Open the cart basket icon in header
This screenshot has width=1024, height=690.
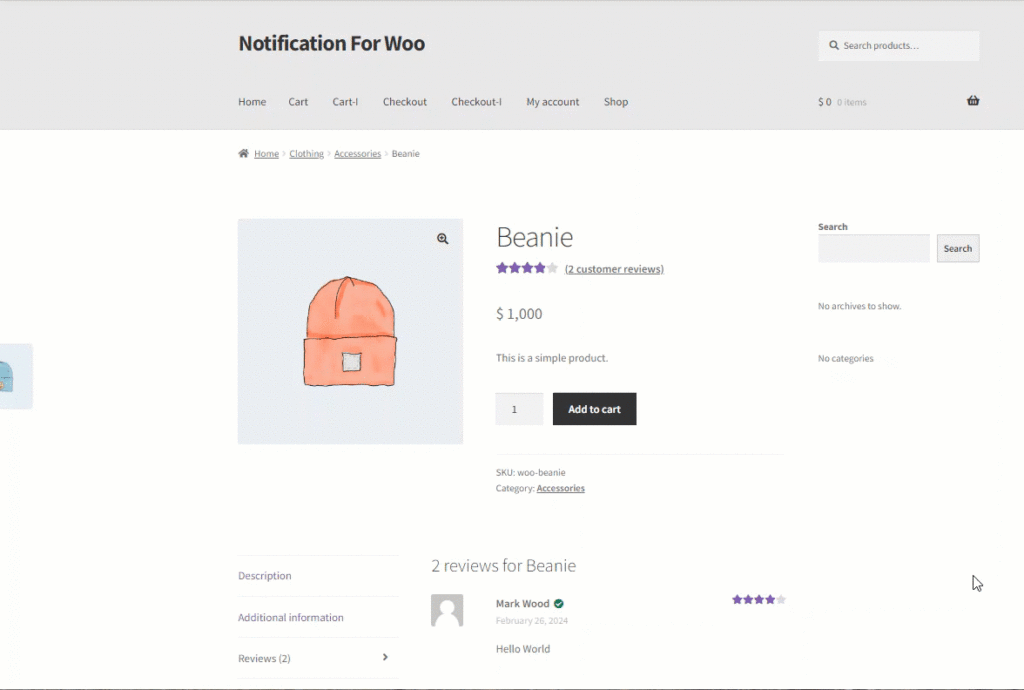(973, 101)
